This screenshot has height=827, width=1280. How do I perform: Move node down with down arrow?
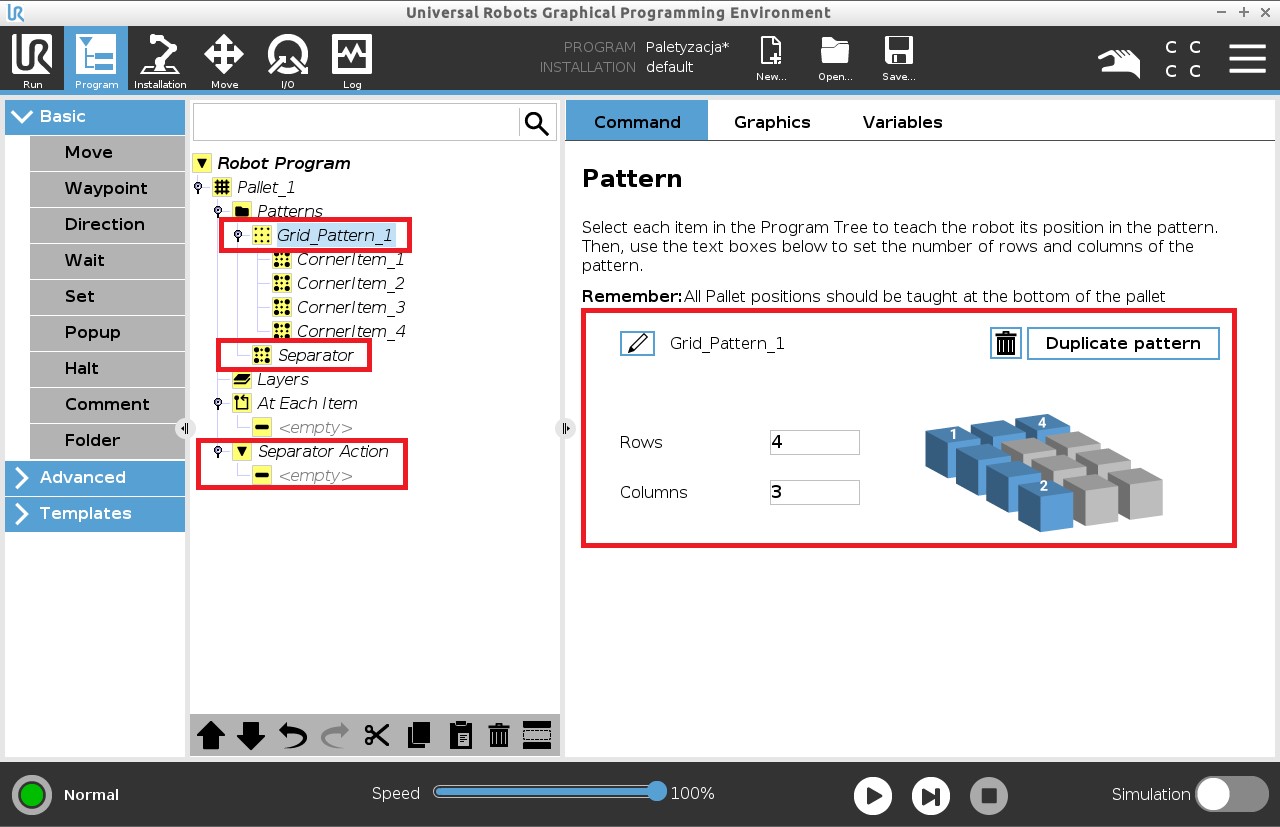pos(251,736)
